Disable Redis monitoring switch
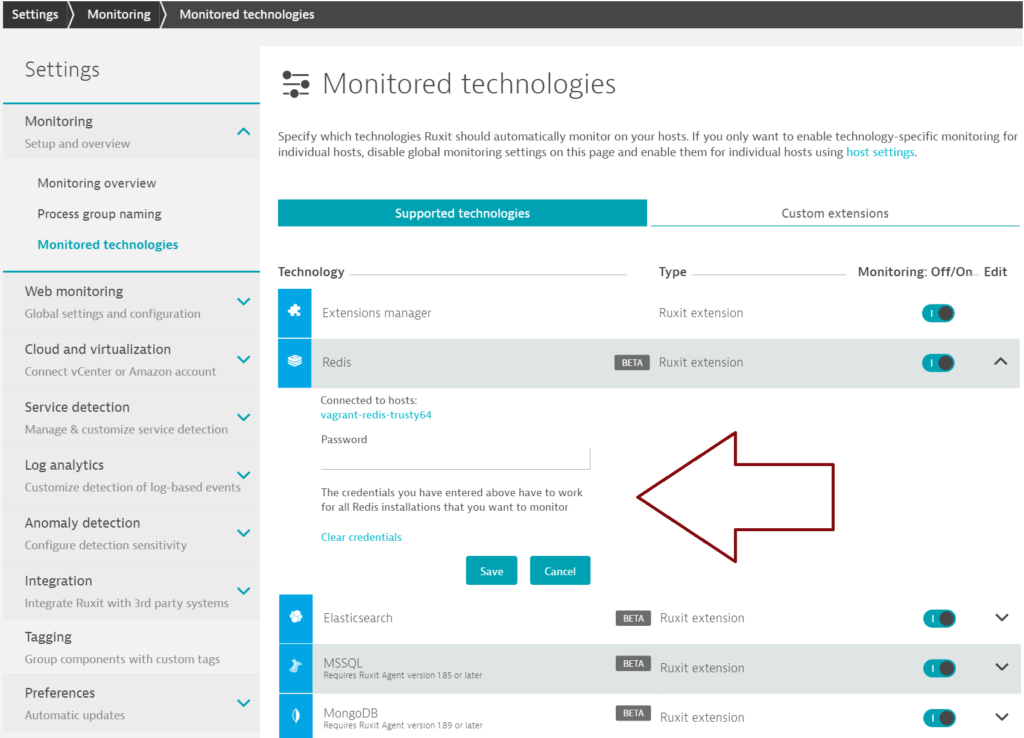 click(938, 362)
